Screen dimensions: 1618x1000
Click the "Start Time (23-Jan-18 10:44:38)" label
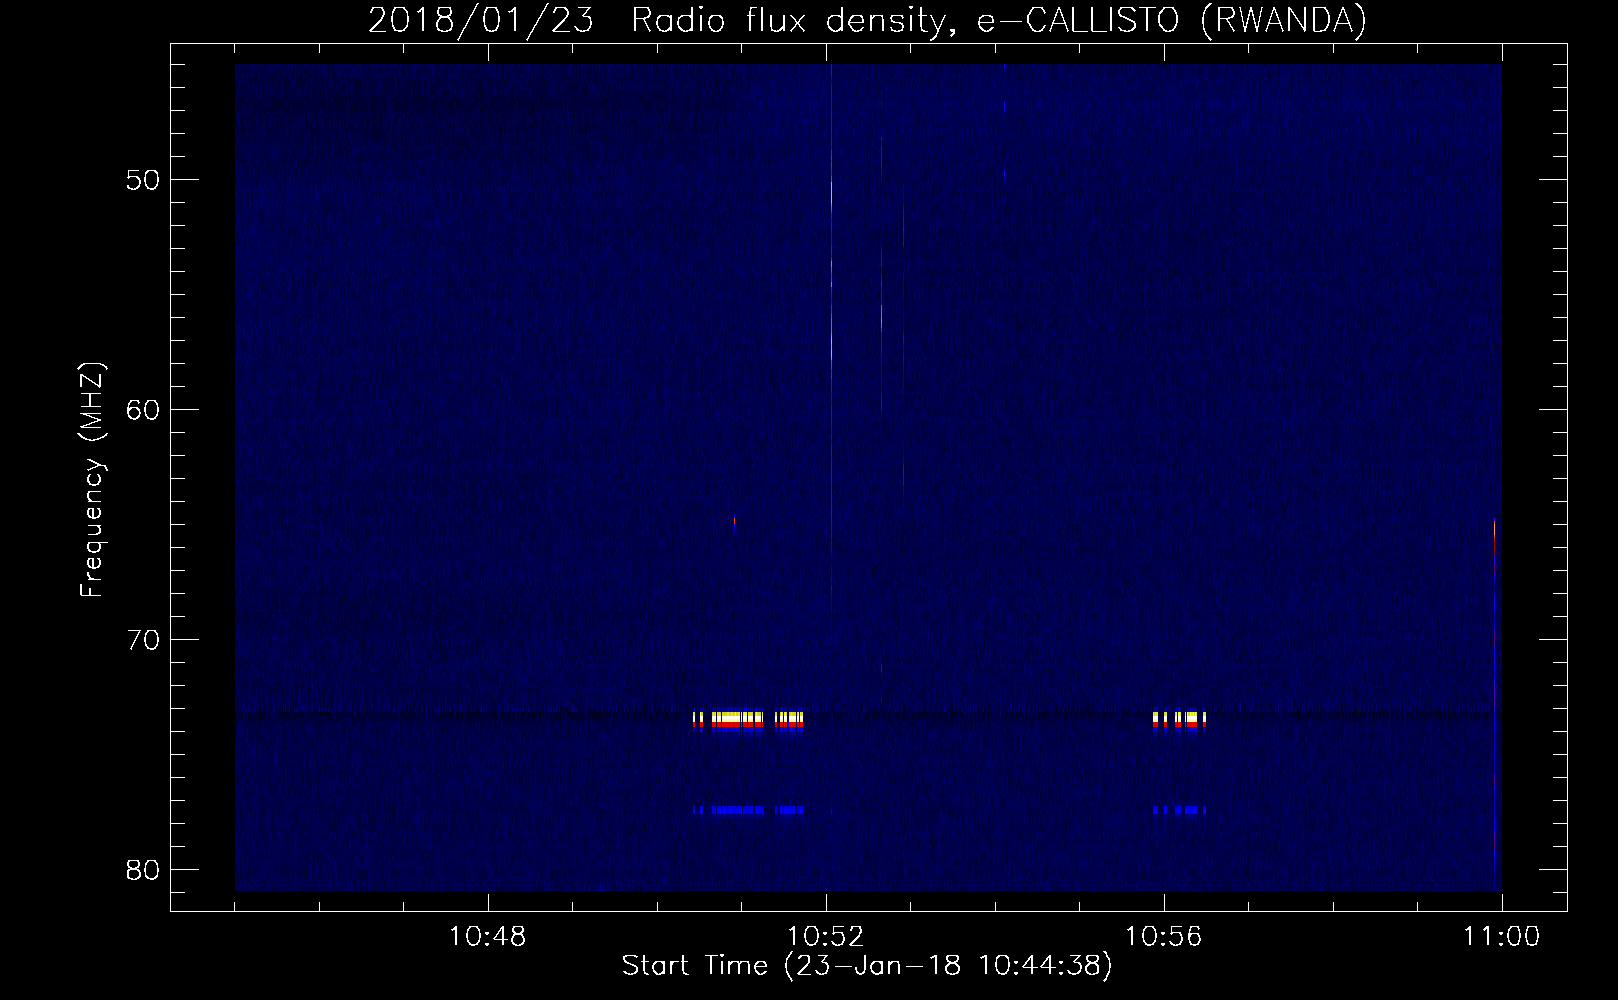pos(867,966)
